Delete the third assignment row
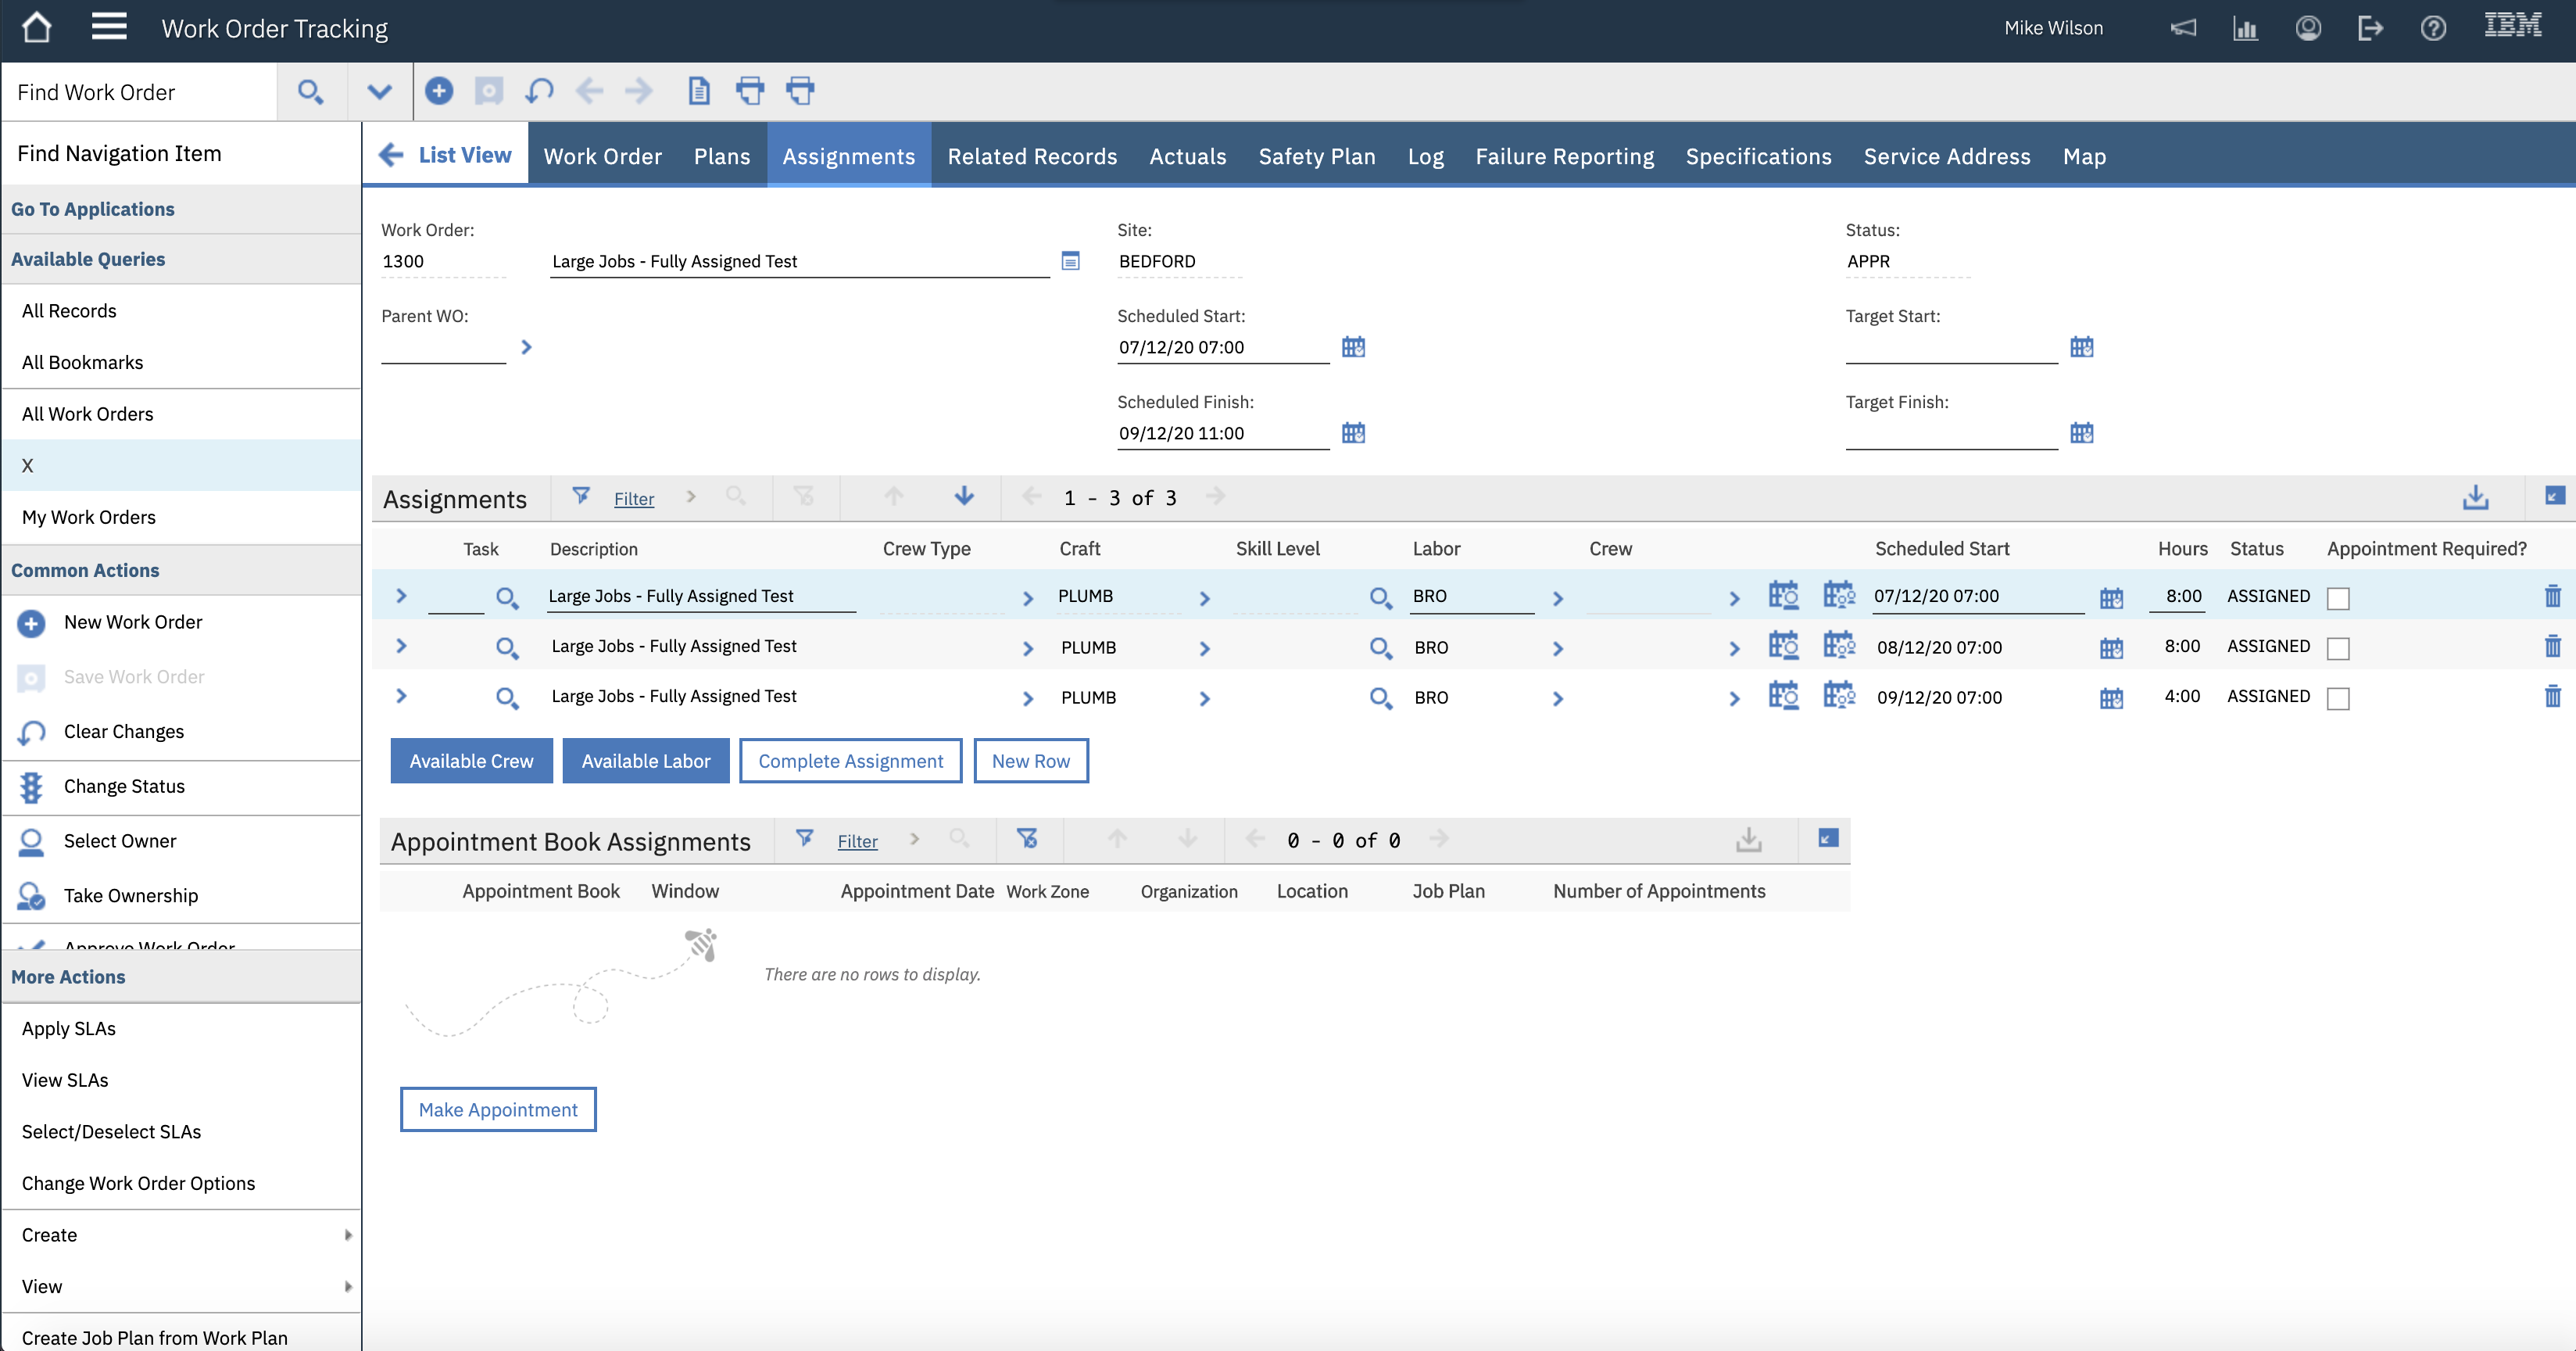 click(x=2553, y=697)
